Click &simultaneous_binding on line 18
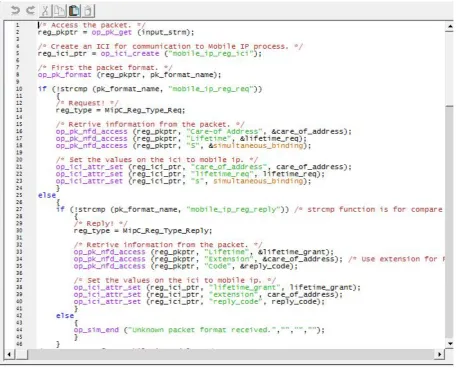Image resolution: width=456 pixels, height=369 pixels. tap(256, 146)
